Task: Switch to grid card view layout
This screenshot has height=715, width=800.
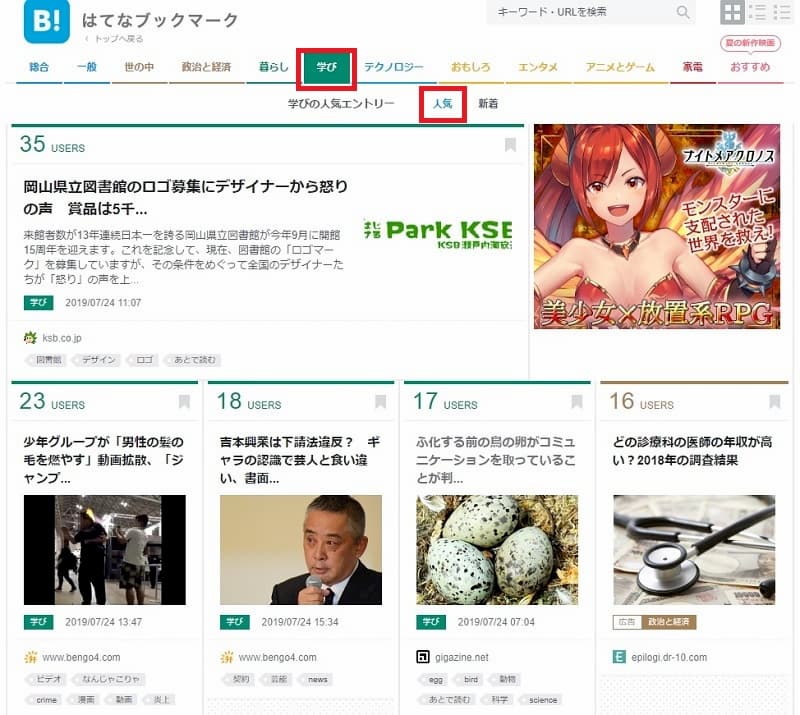Action: (732, 12)
